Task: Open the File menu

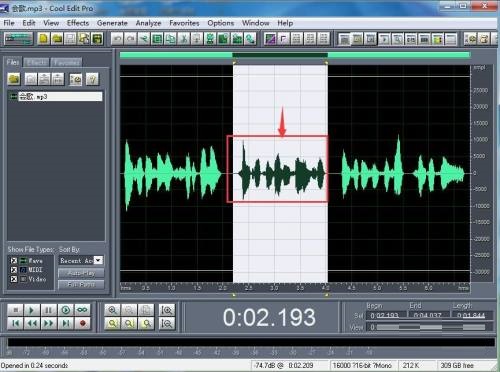Action: point(9,23)
